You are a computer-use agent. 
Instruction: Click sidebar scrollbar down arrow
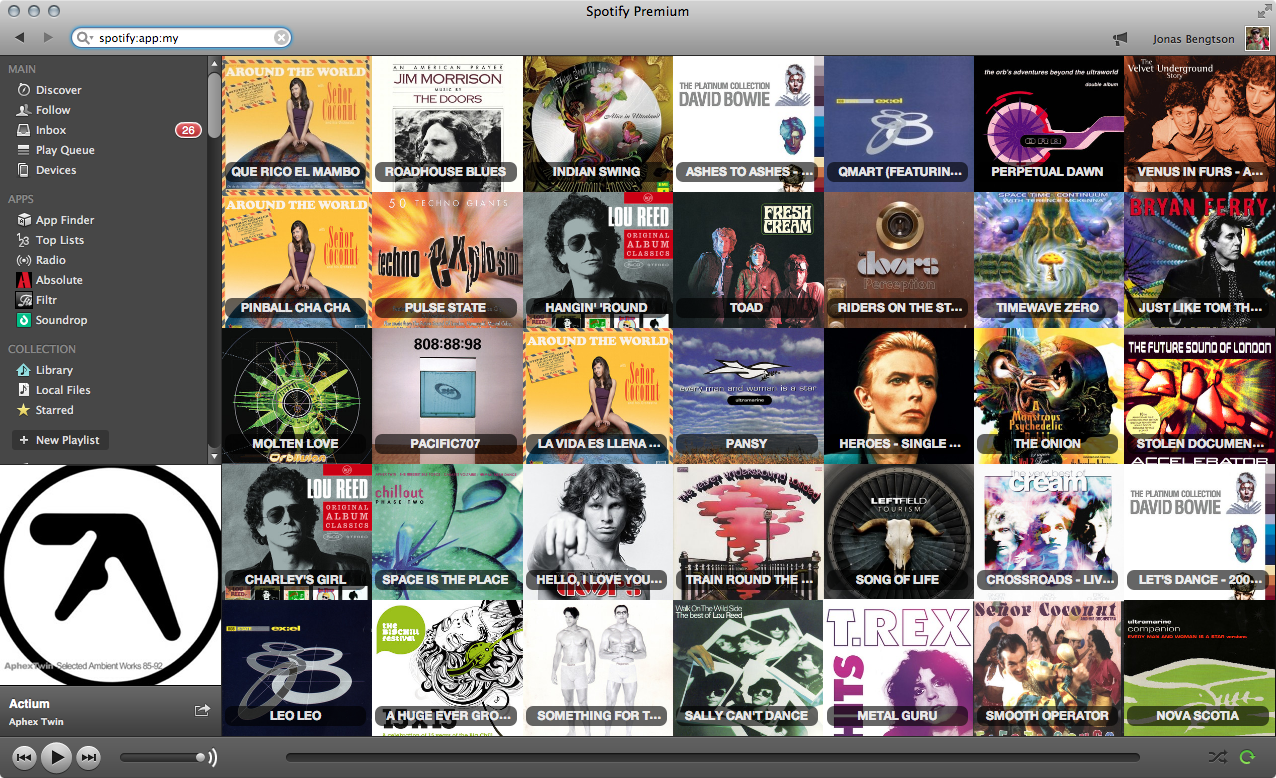point(213,456)
